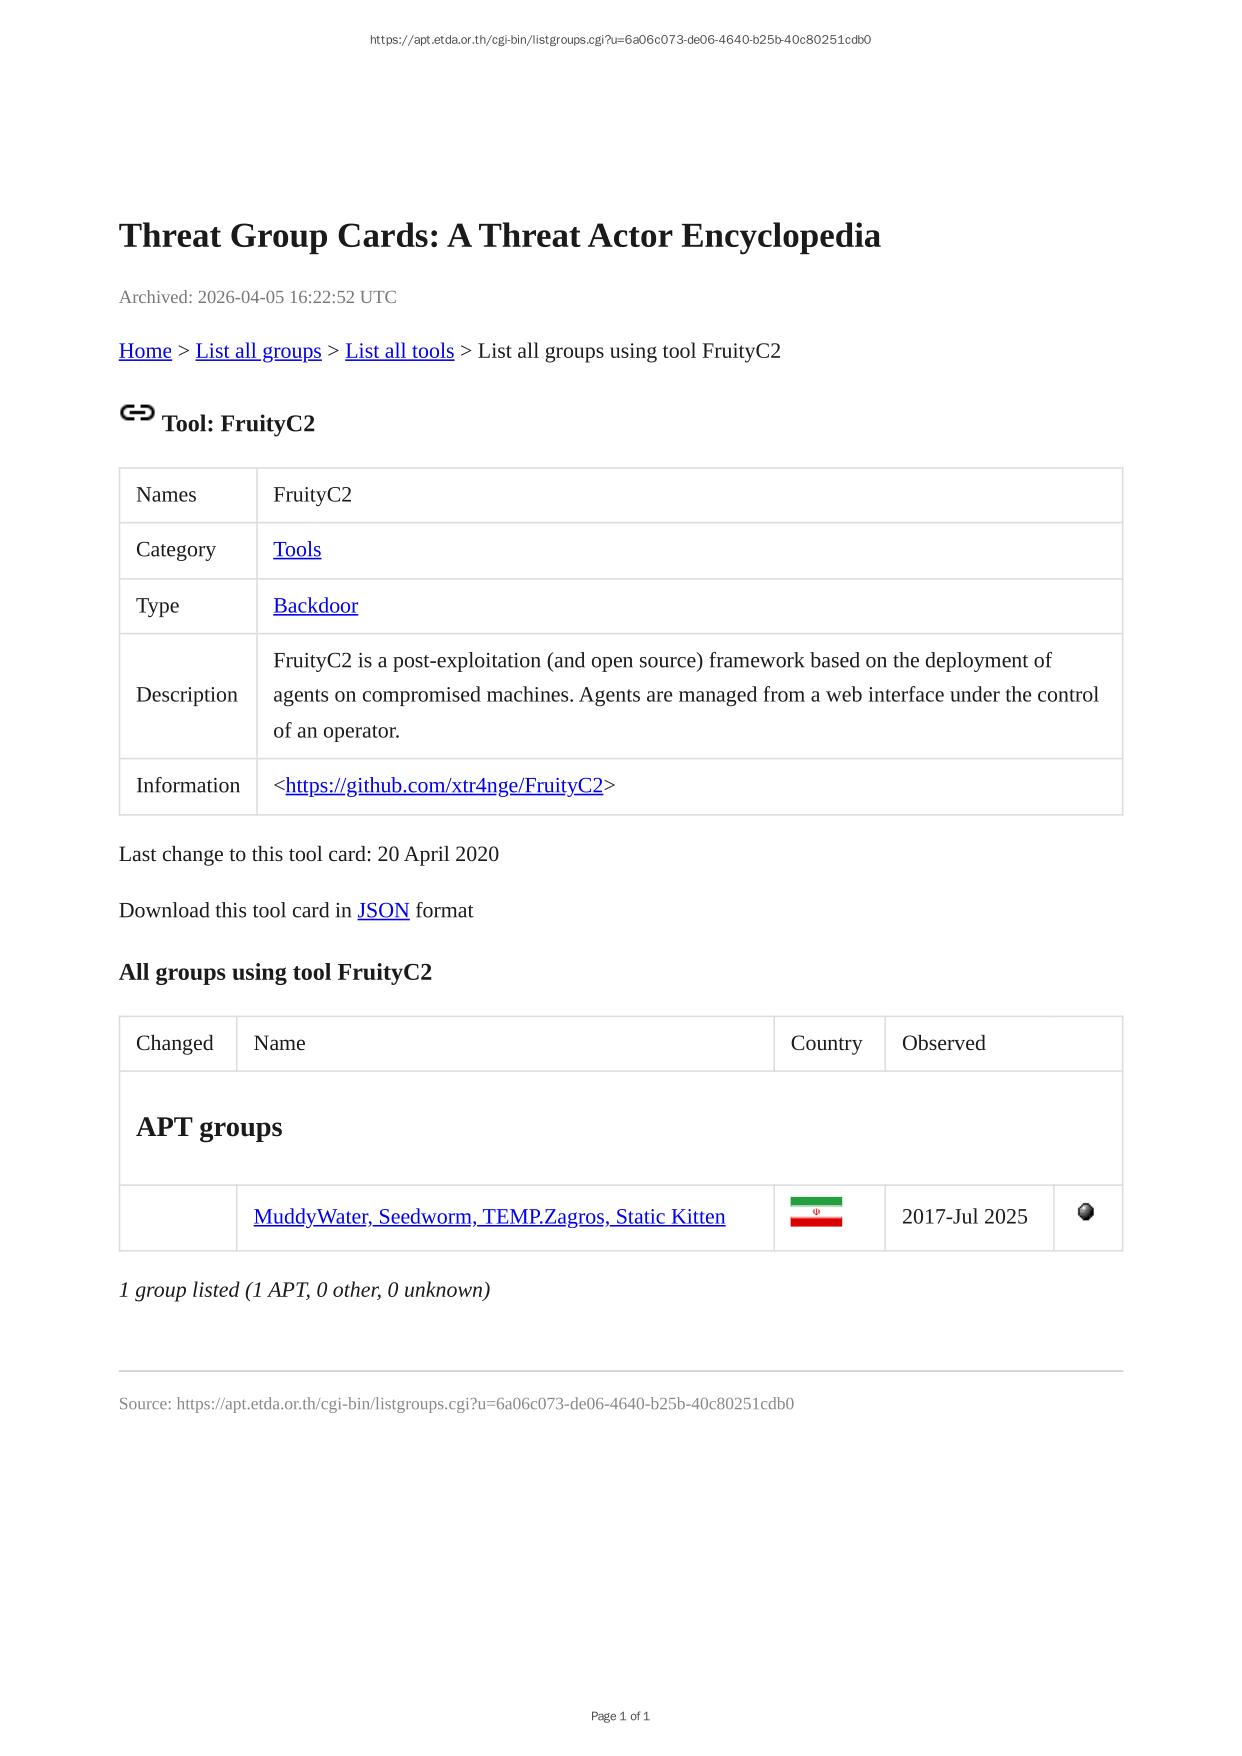This screenshot has width=1242, height=1756.
Task: Click the 2017-Jul 2025 observed date cell
Action: tap(964, 1217)
